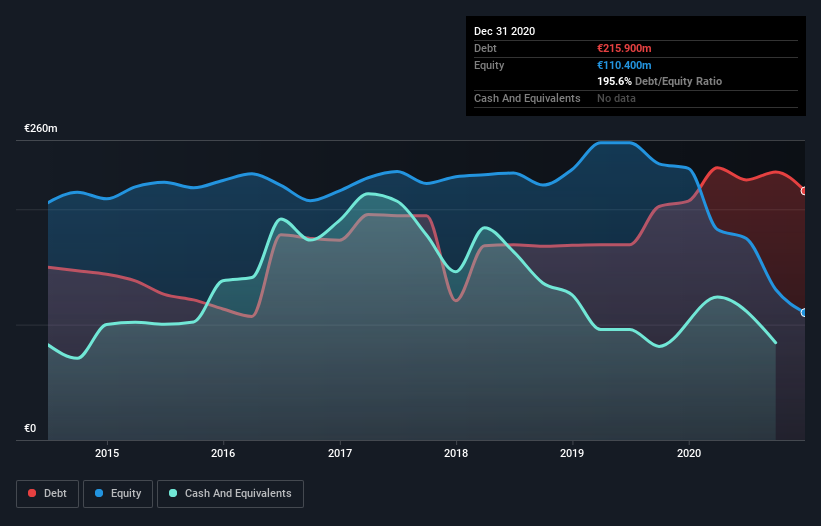Toggle Cash And Equivalents legend button
The width and height of the screenshot is (821, 526).
[x=230, y=494]
